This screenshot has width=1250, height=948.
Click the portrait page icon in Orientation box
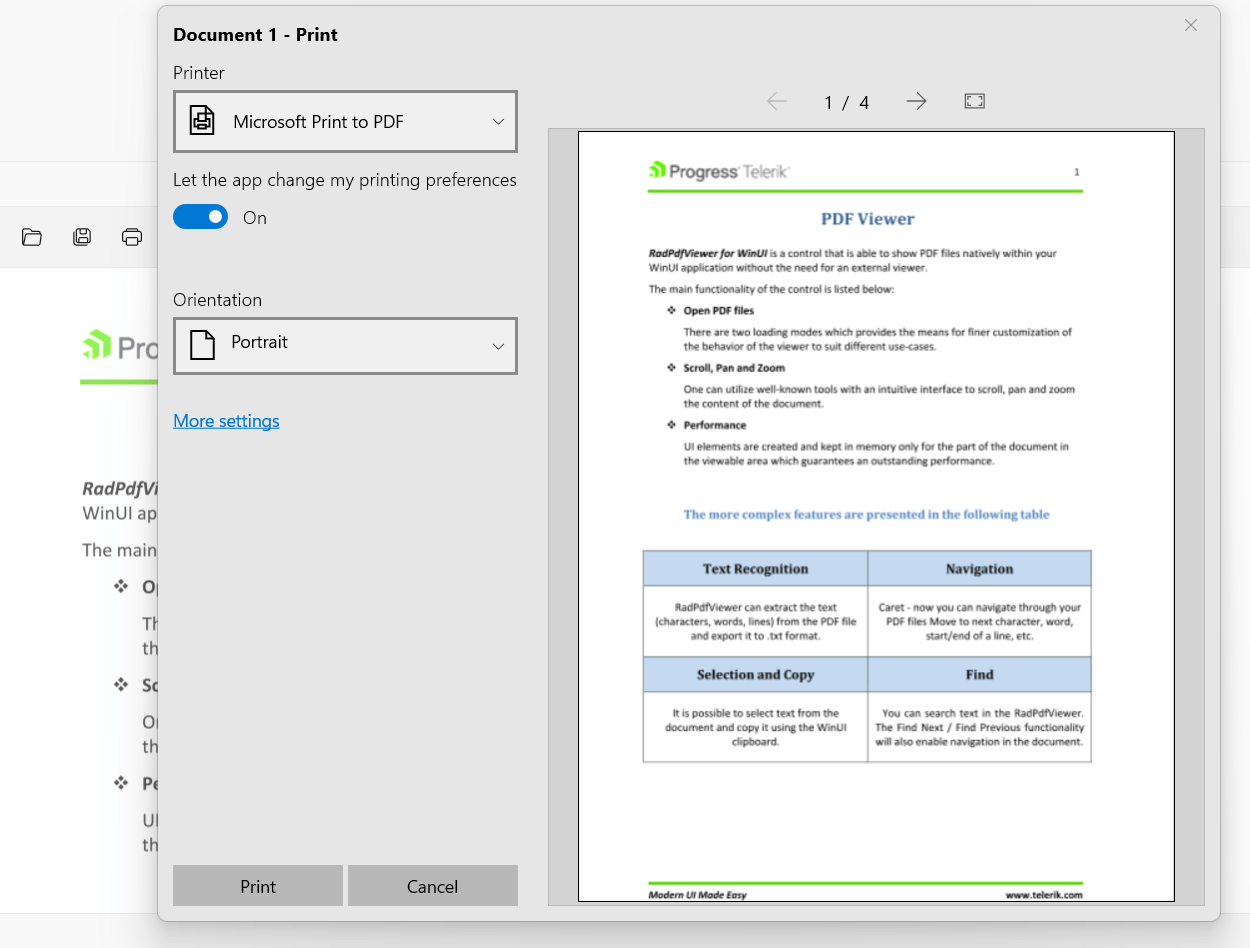click(200, 345)
